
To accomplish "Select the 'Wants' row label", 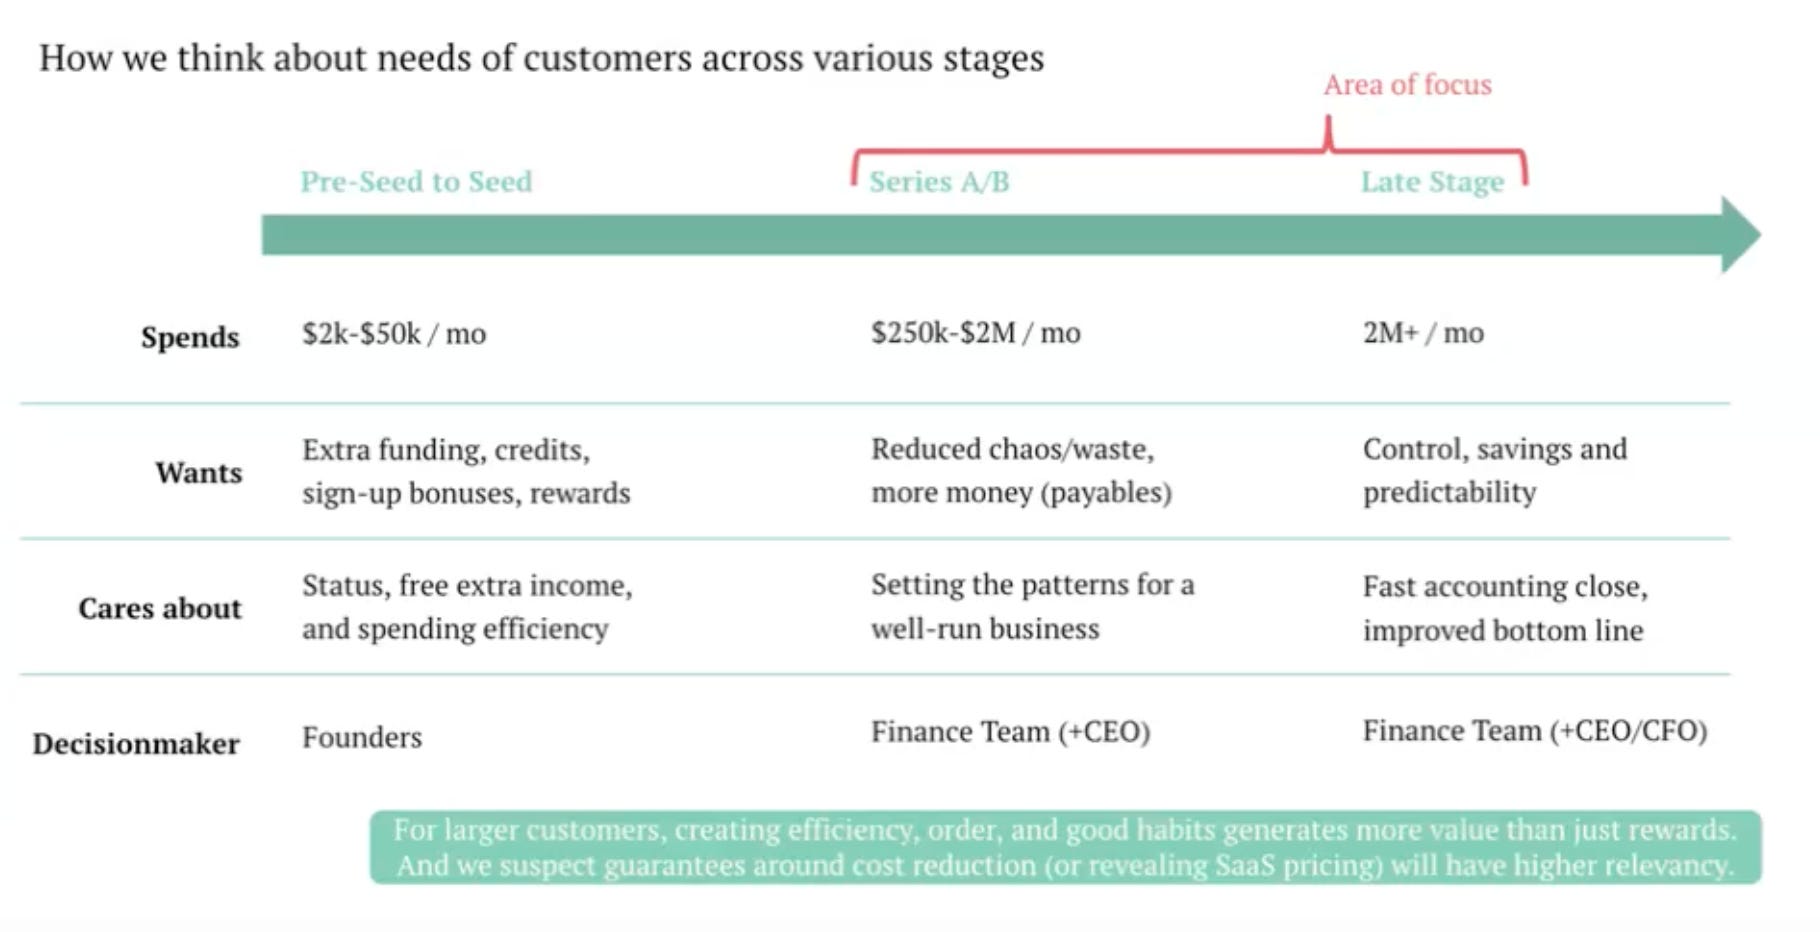I will coord(198,472).
